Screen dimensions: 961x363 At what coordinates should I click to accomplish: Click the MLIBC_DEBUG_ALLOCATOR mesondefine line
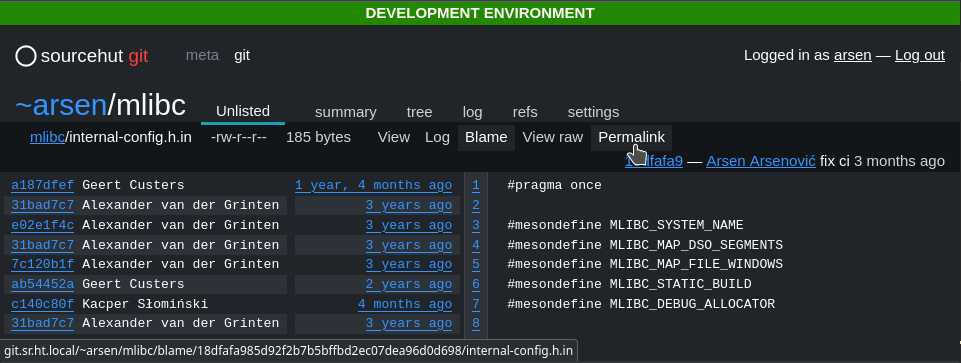click(641, 304)
